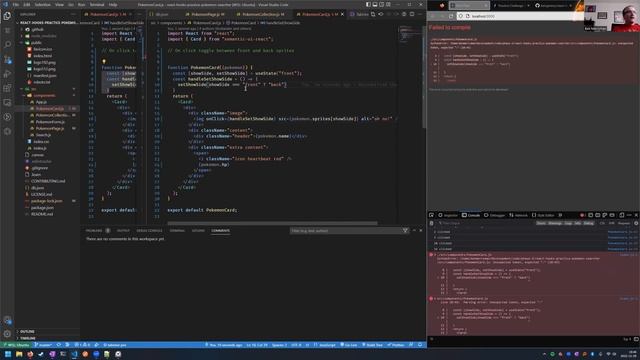Click the notifications bell in status bar
640x360 pixels.
[x=420, y=345]
